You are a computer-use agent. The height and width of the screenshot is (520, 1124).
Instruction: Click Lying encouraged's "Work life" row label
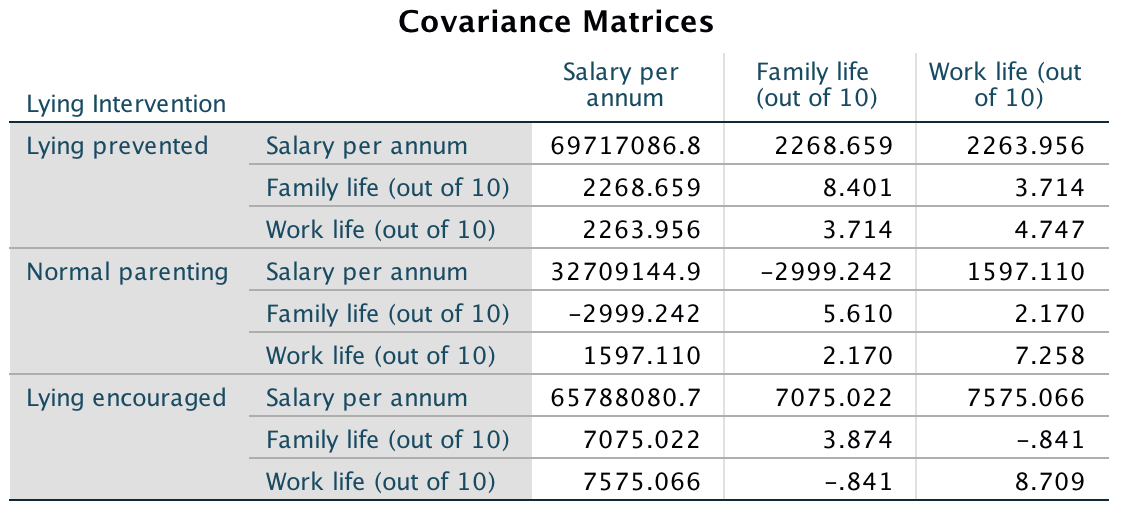tap(380, 482)
